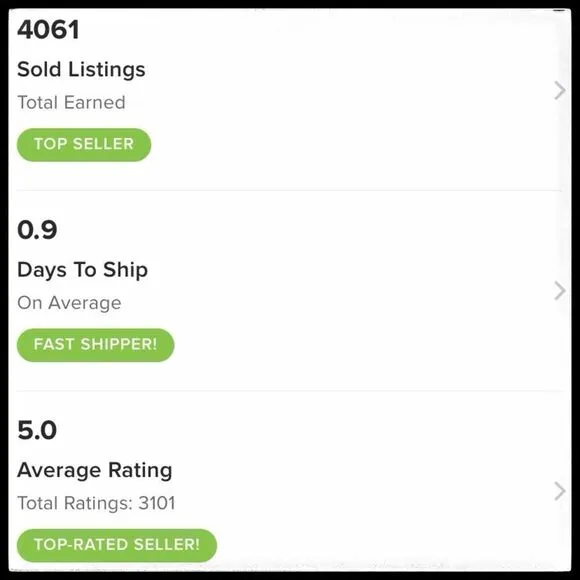Click the Days To Ship row area

[x=290, y=291]
